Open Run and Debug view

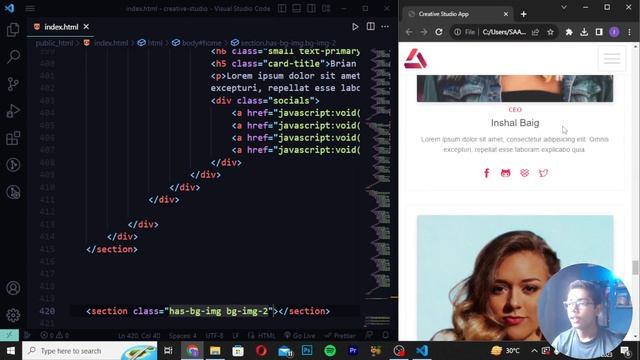13,111
